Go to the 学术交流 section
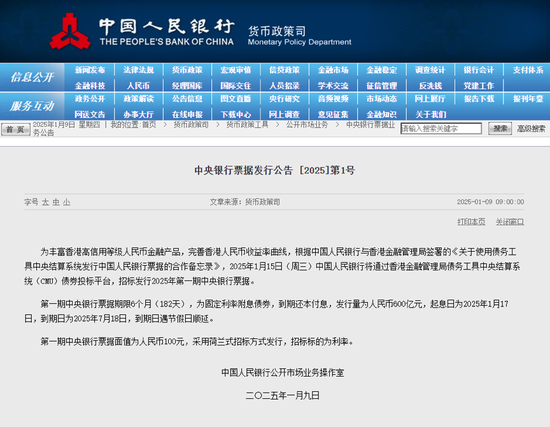The image size is (550, 427). click(x=333, y=86)
